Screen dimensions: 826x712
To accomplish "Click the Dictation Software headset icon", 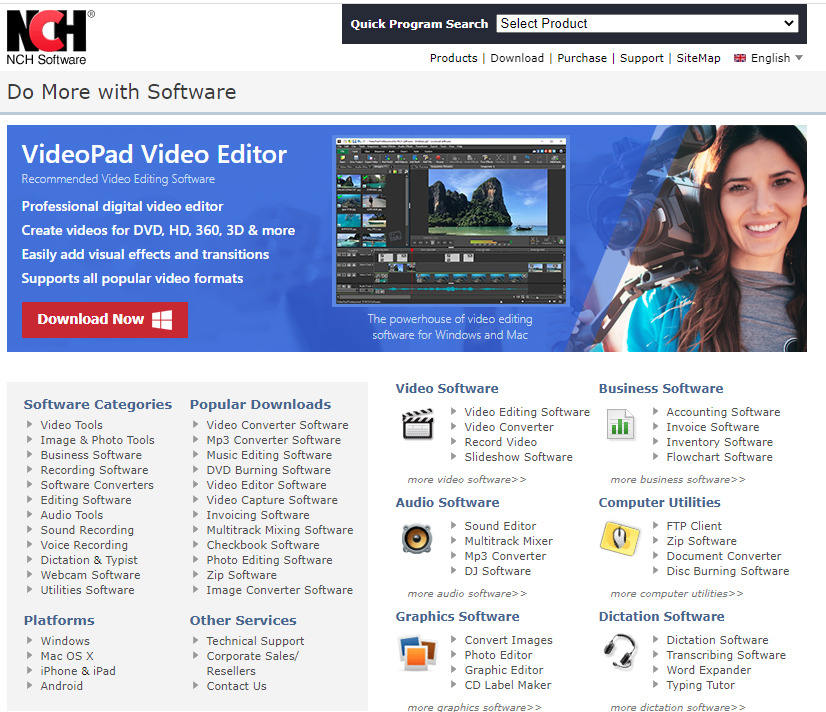I will (x=620, y=651).
